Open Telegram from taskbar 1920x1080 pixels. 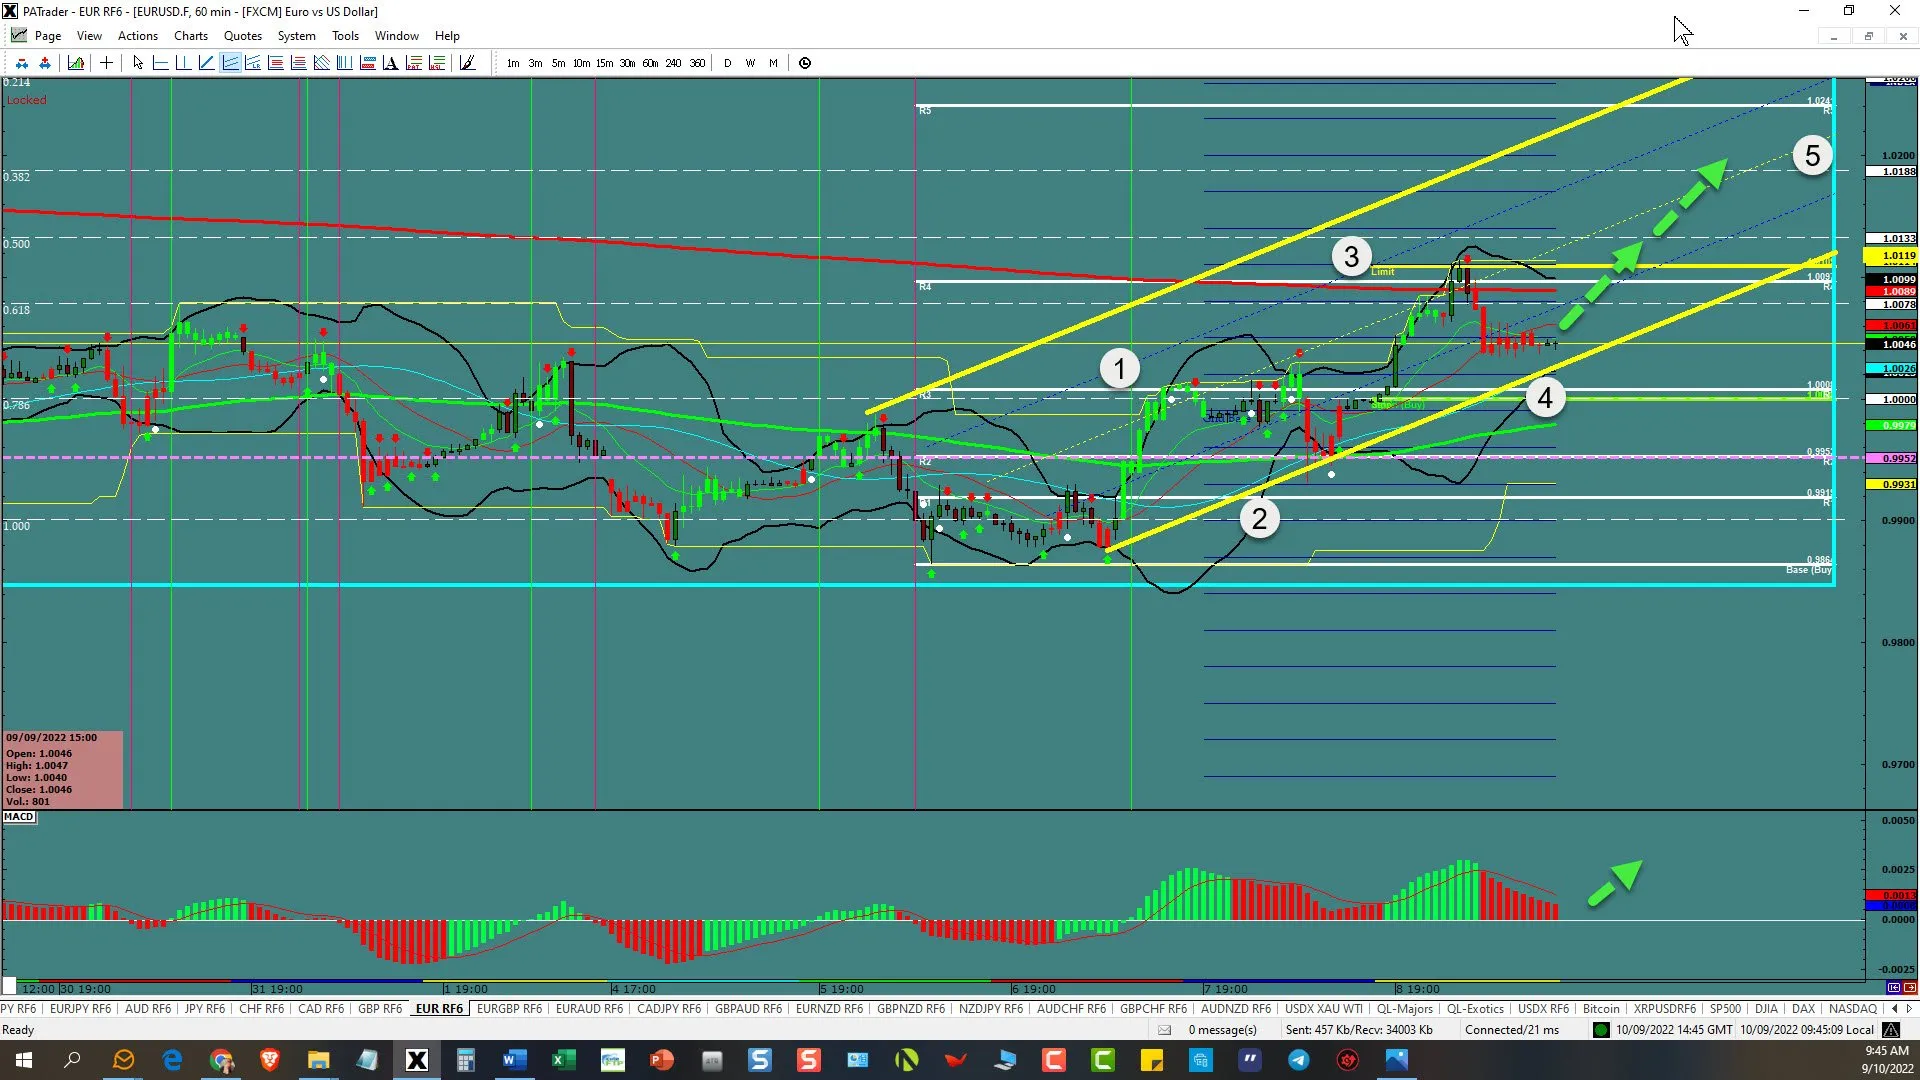coord(1299,1060)
